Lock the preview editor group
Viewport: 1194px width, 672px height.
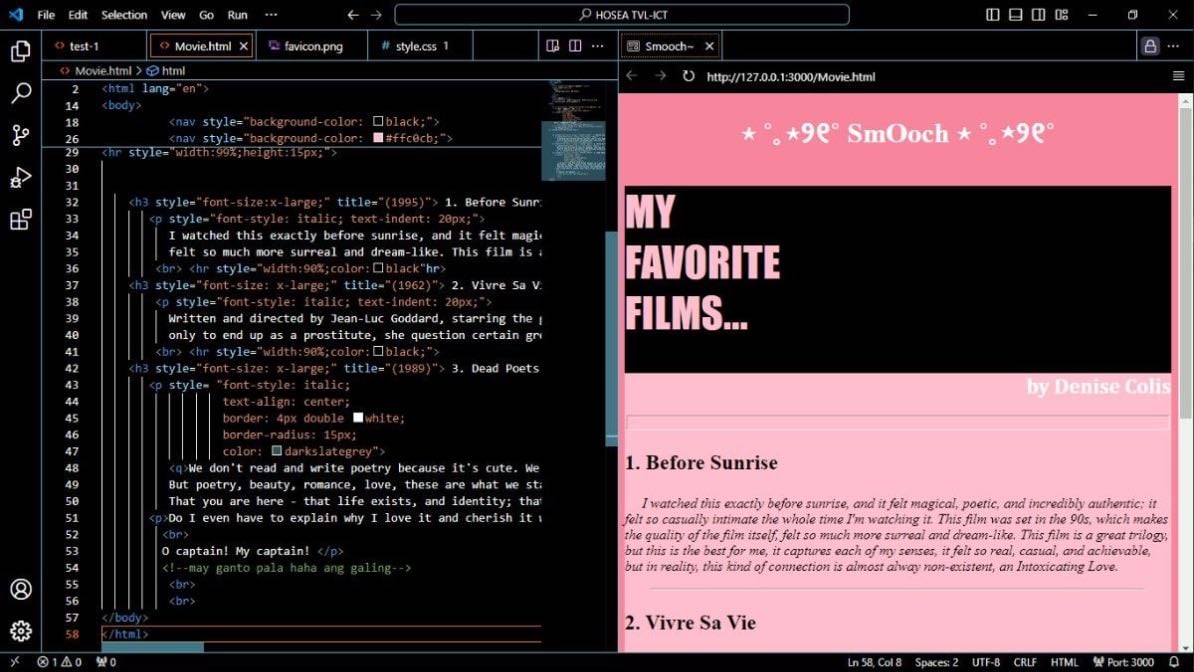tap(1150, 46)
